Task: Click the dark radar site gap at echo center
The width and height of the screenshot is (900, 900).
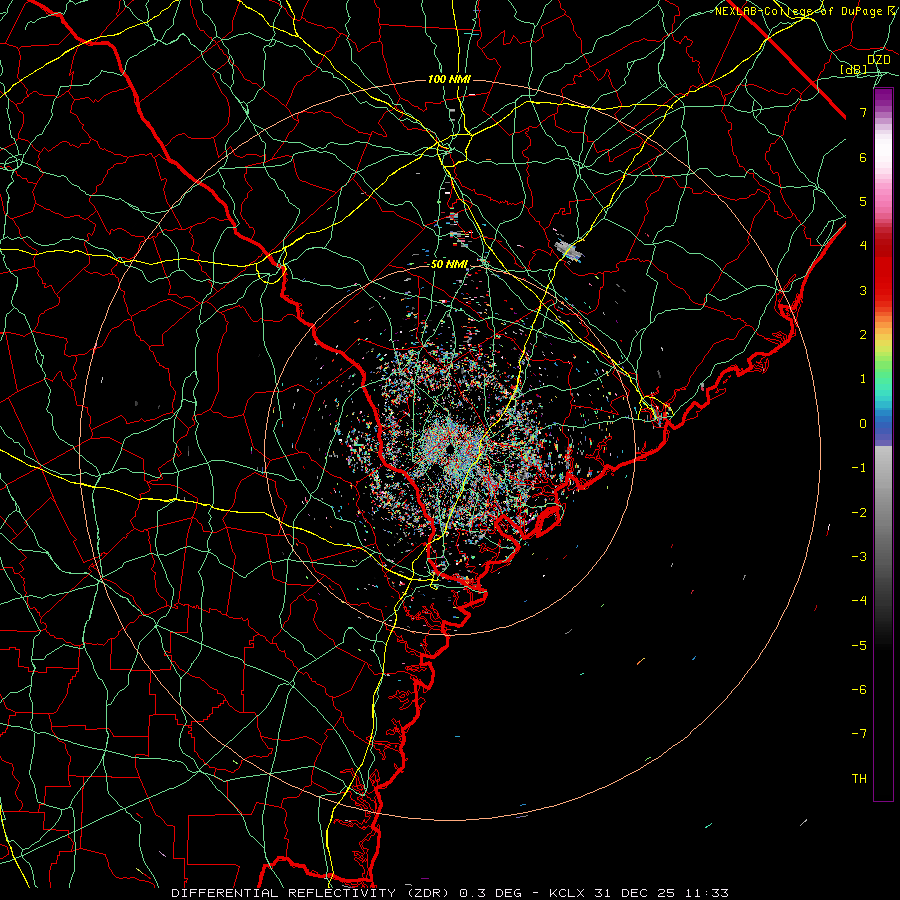Action: pyautogui.click(x=449, y=448)
